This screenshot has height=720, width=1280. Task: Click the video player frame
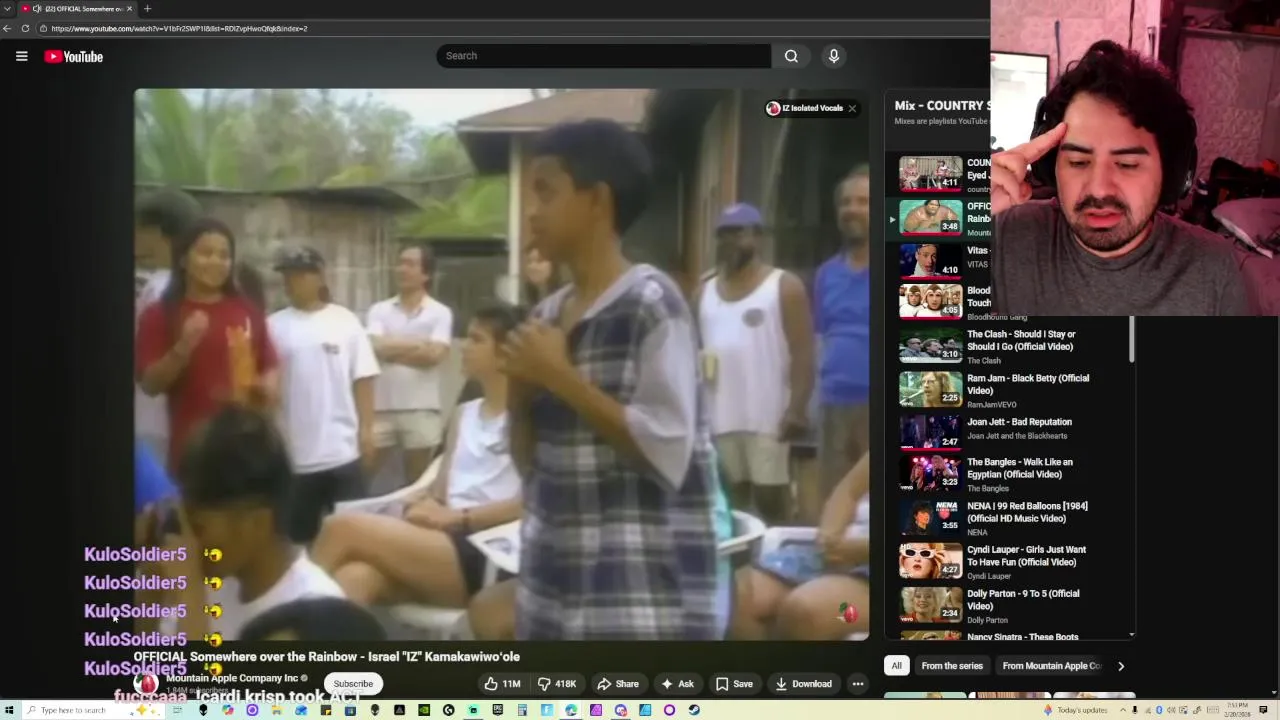(x=501, y=364)
